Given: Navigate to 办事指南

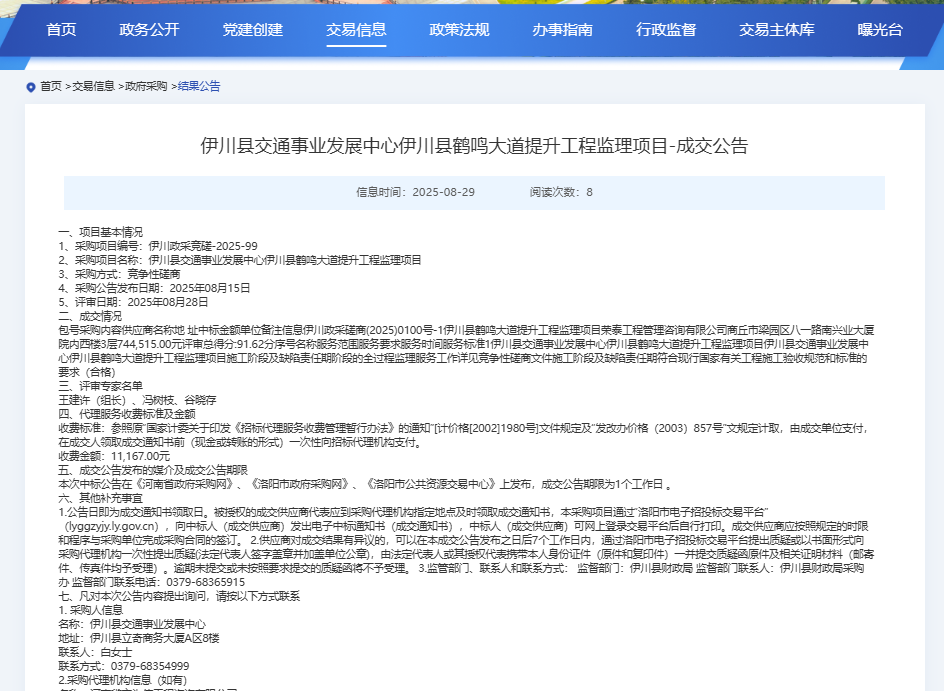Looking at the screenshot, I should point(563,29).
